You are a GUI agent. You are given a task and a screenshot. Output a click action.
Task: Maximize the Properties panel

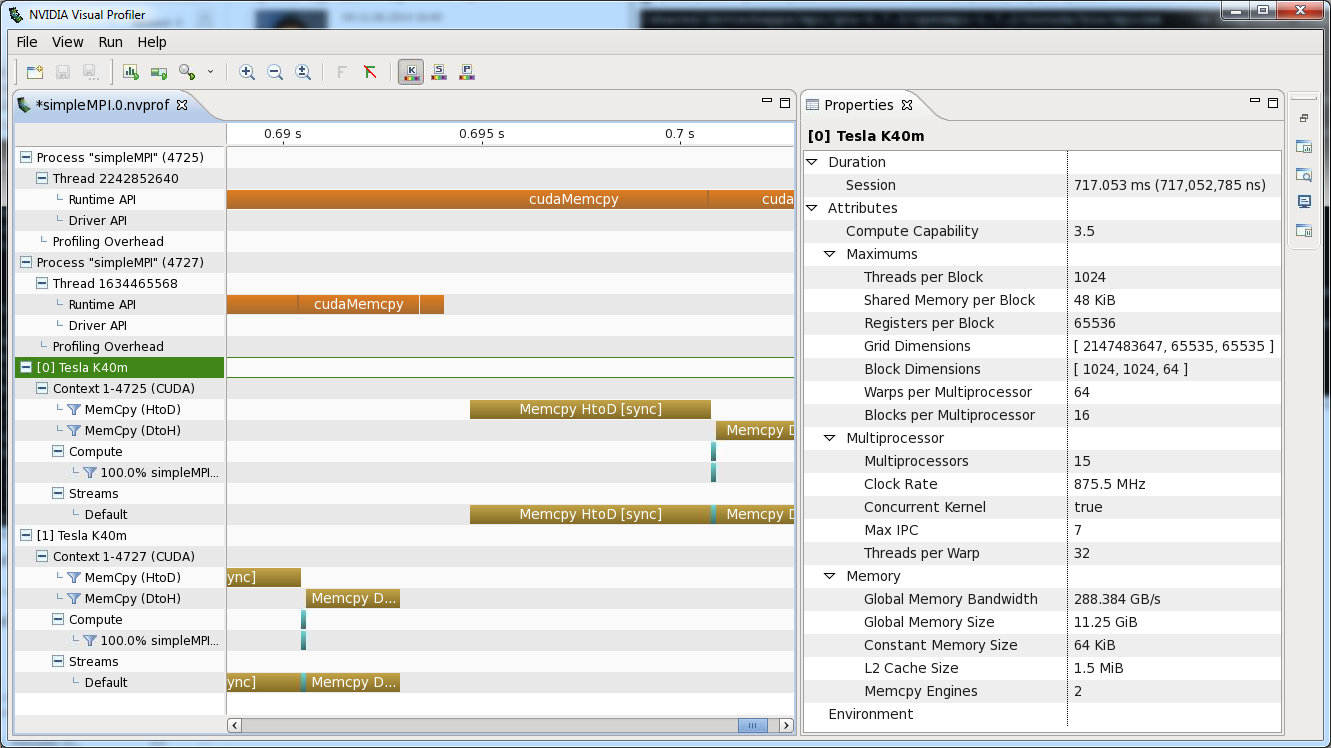tap(1273, 102)
